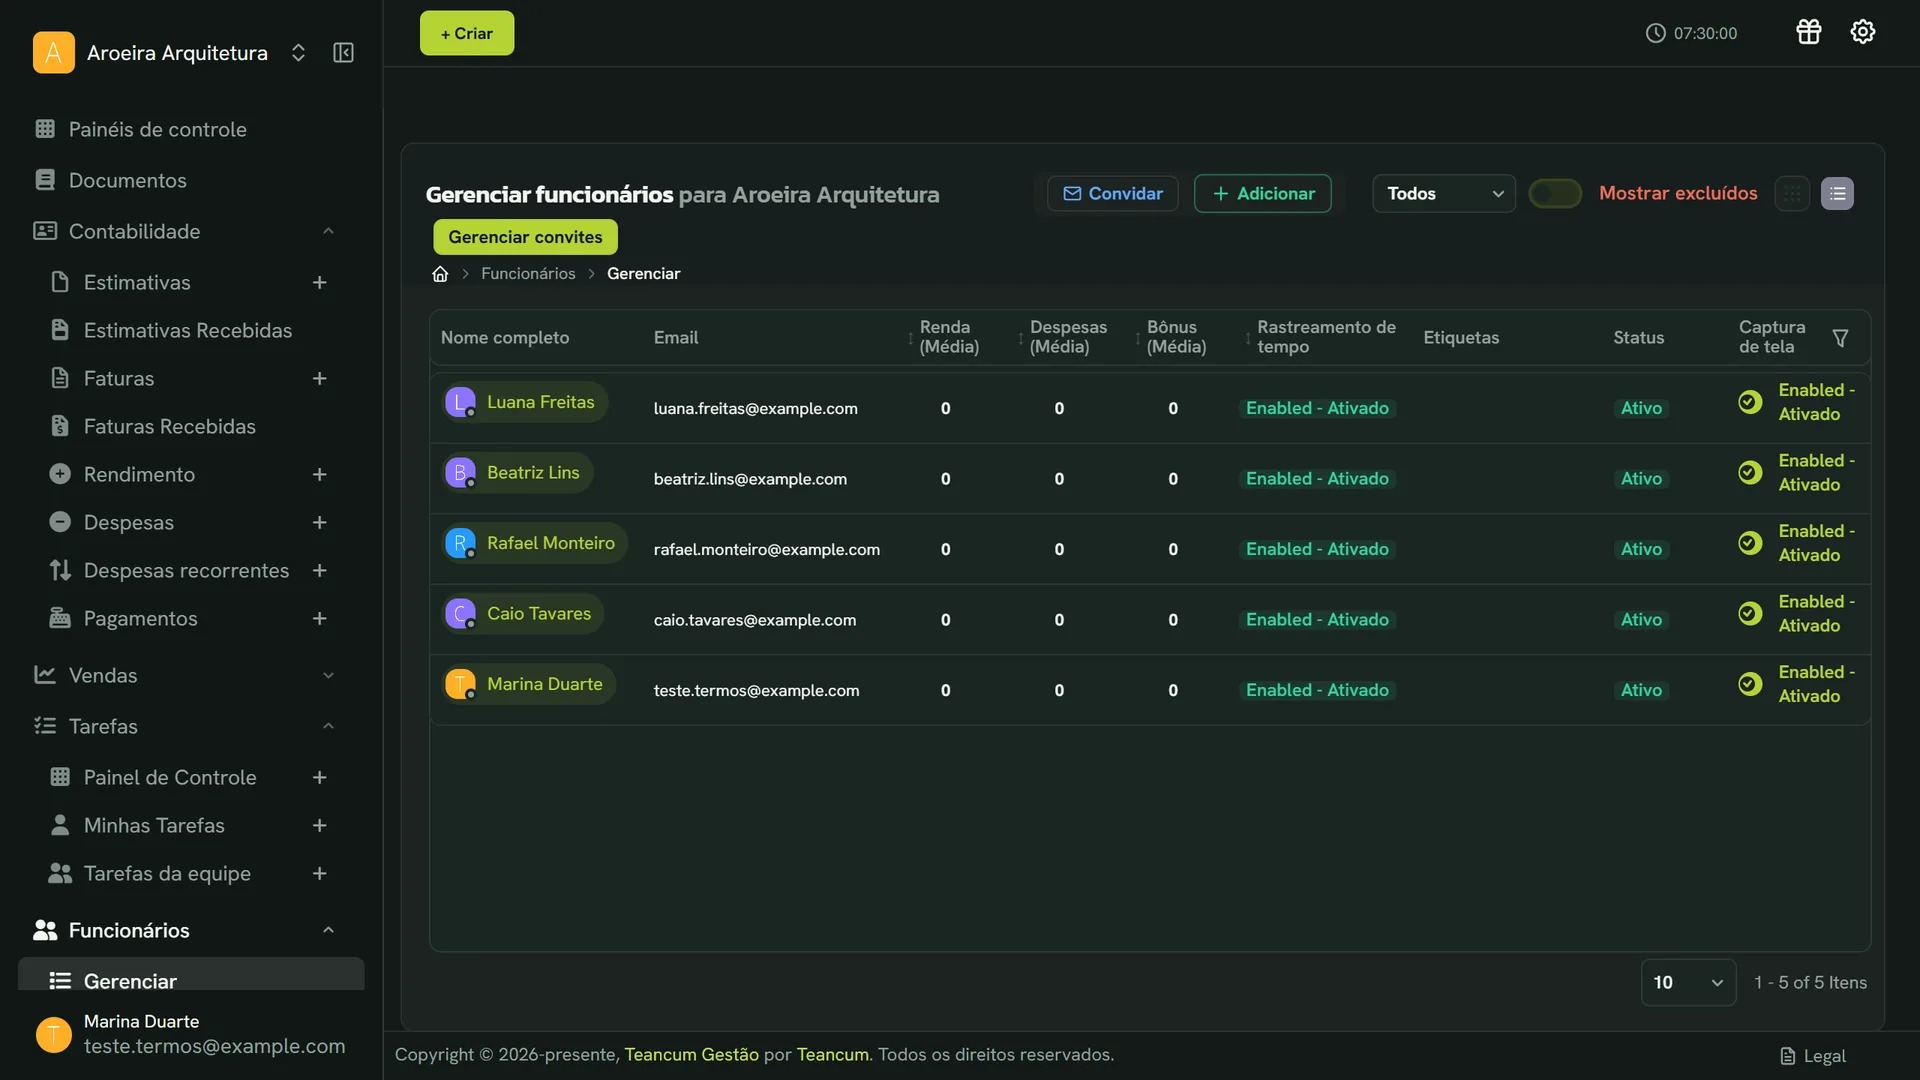
Task: Click Gerenciar convites button
Action: pyautogui.click(x=525, y=237)
